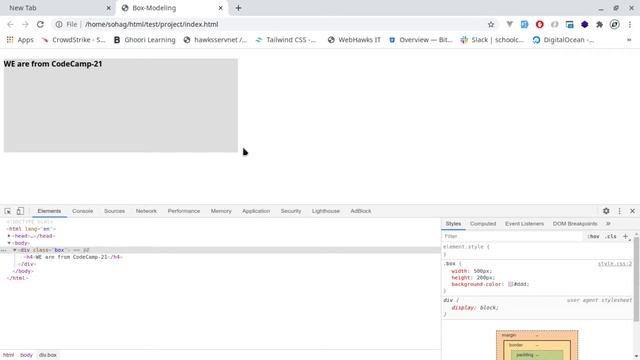
Task: Select the Elements tab
Action: tap(49, 211)
